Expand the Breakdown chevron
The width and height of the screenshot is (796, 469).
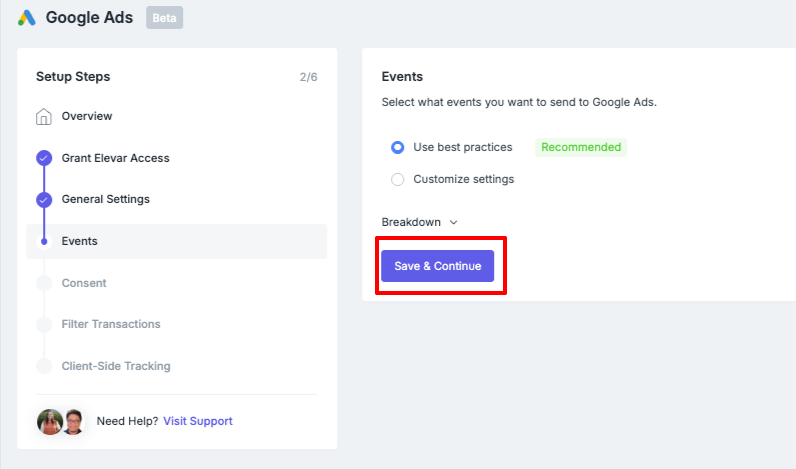coord(454,222)
